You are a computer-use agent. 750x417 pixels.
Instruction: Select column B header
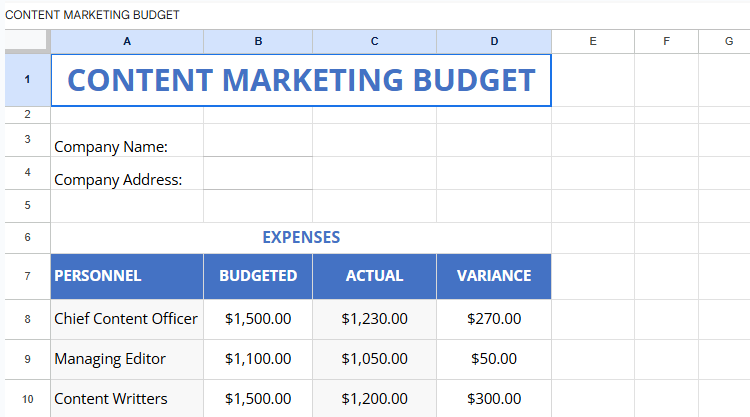(x=258, y=41)
